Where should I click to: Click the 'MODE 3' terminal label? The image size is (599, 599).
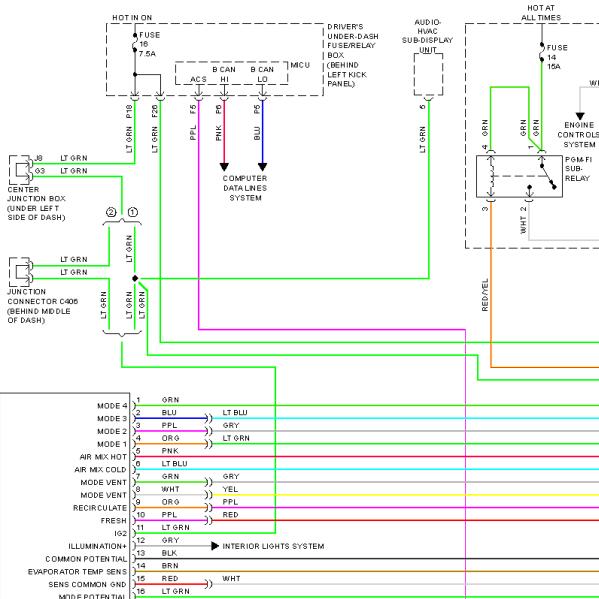112,418
